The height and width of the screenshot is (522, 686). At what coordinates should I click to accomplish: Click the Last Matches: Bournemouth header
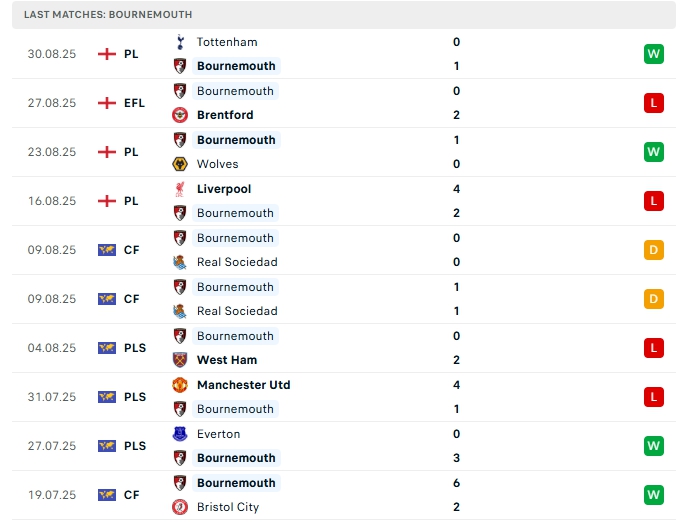109,15
